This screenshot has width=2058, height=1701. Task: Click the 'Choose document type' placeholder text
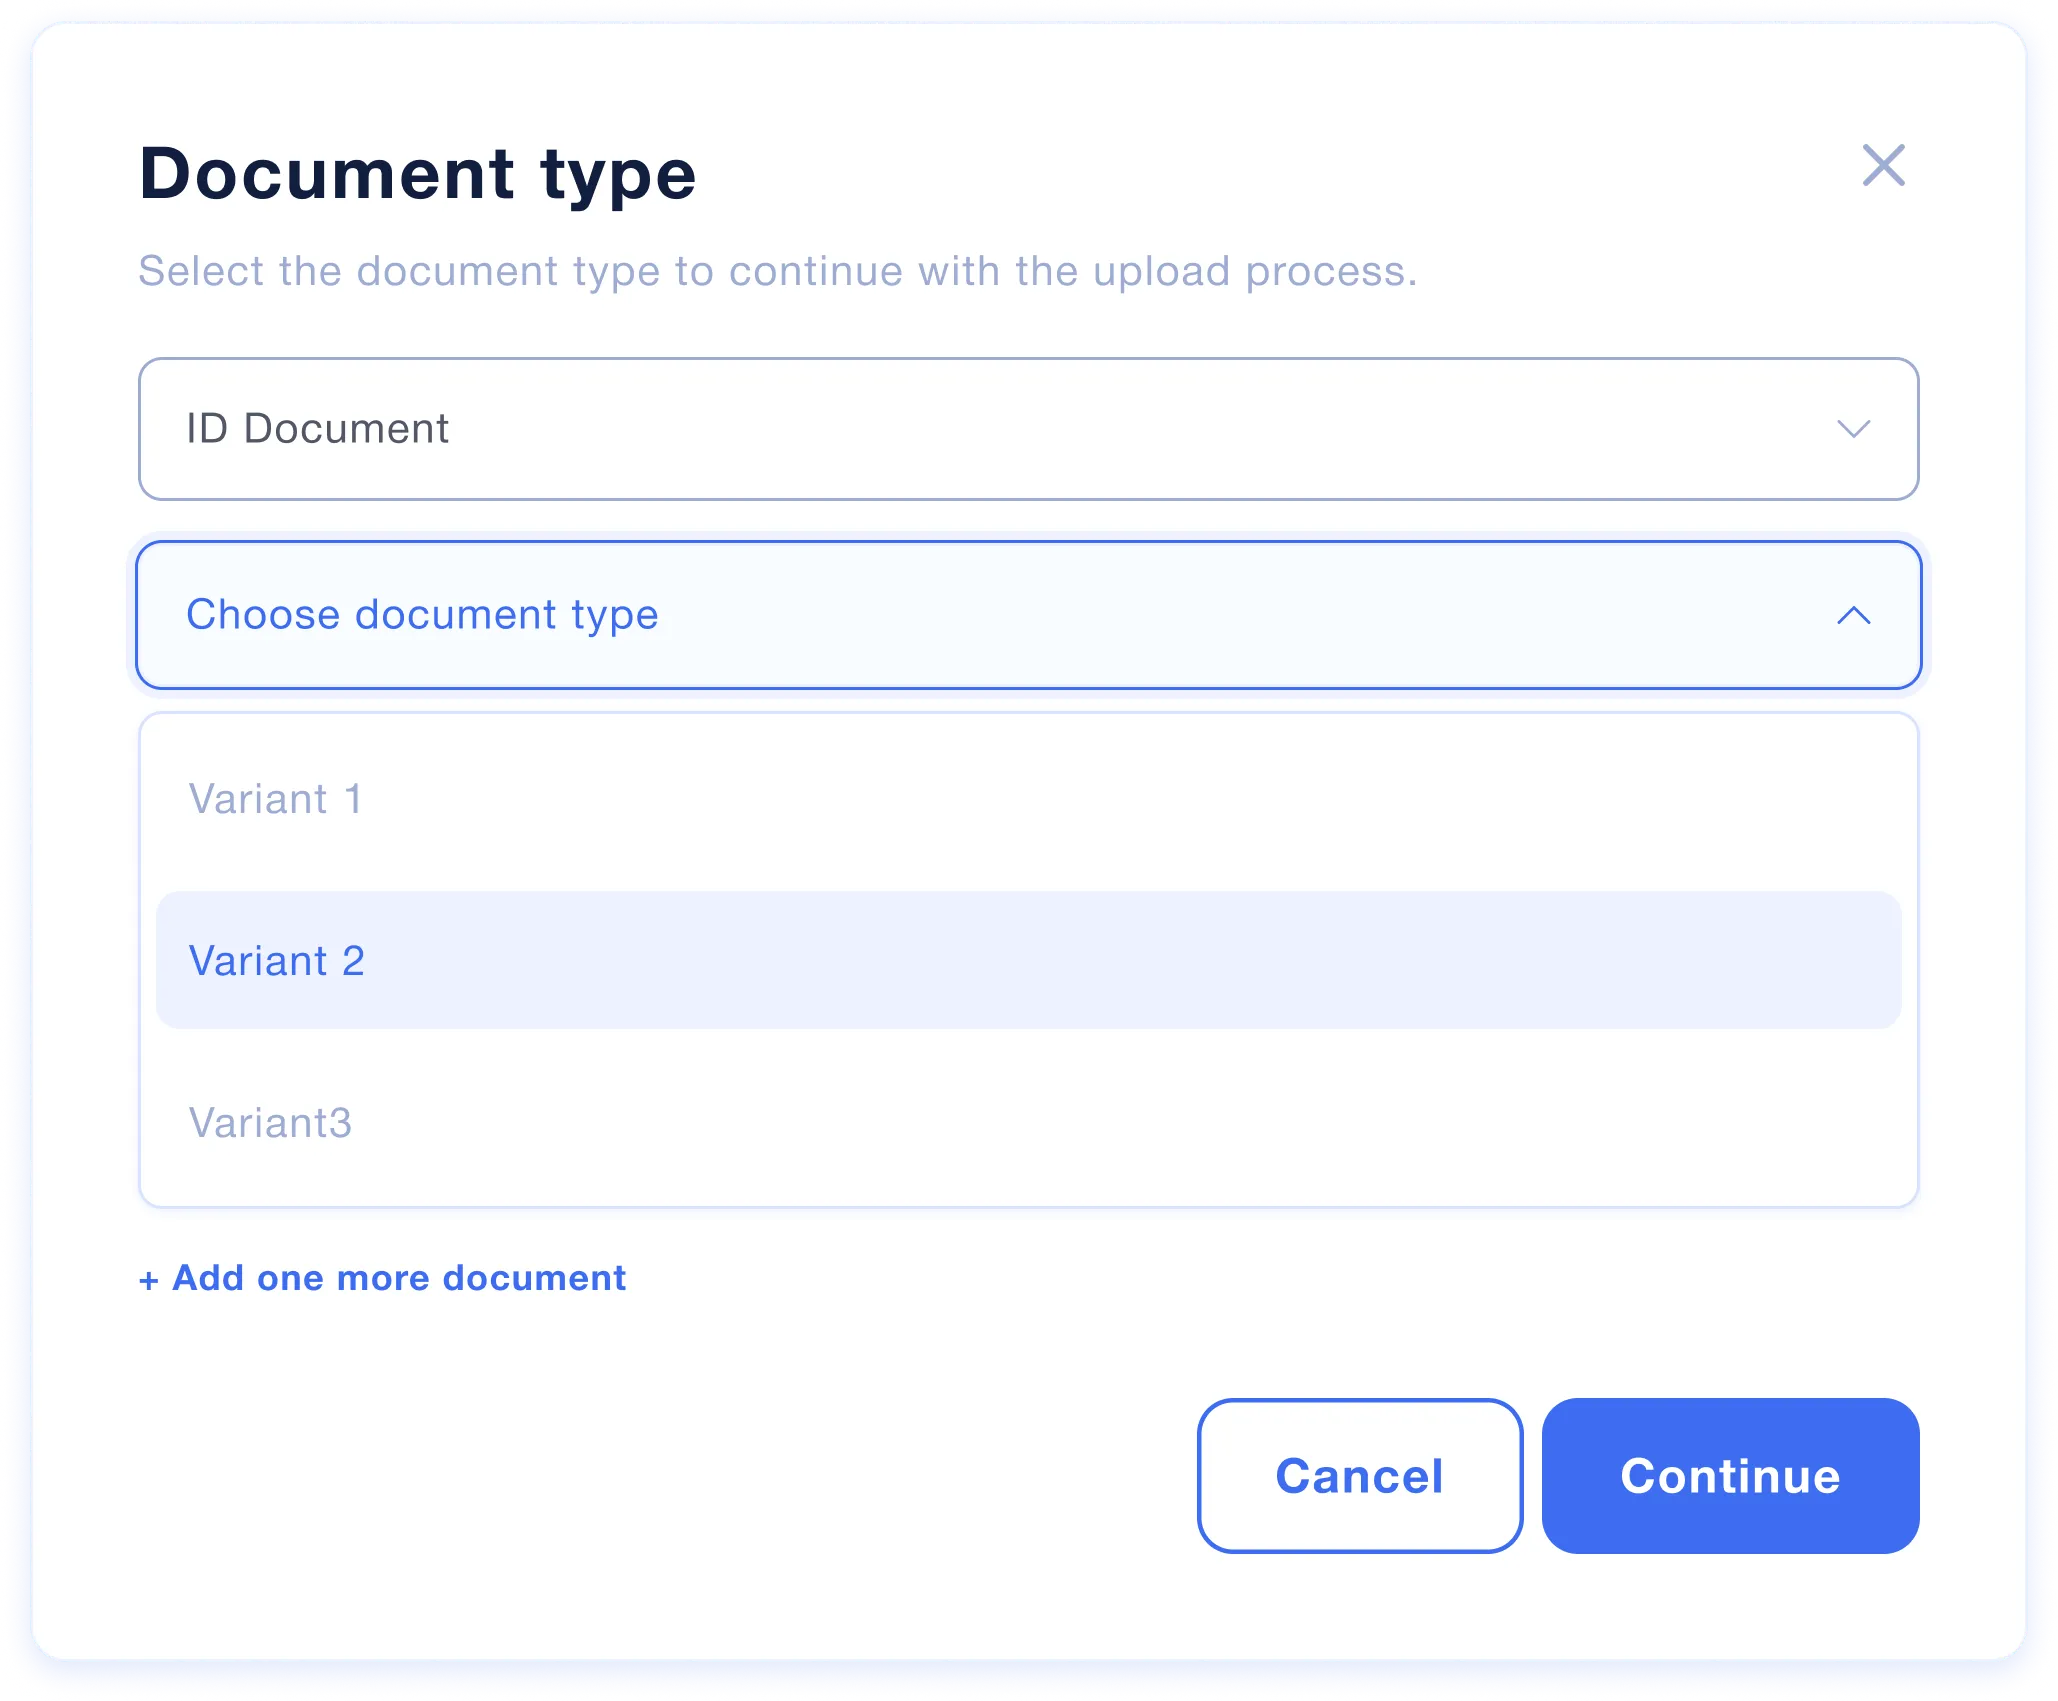[422, 615]
